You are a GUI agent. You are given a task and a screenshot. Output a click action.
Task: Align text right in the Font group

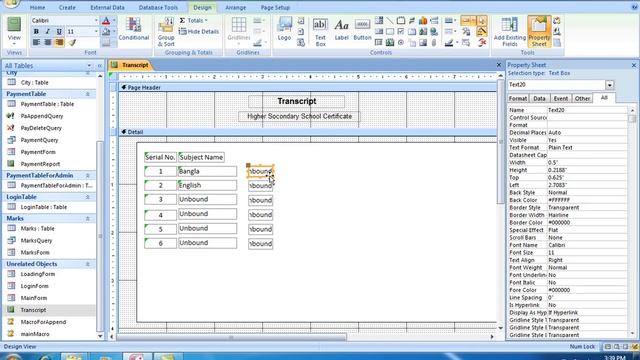59,42
